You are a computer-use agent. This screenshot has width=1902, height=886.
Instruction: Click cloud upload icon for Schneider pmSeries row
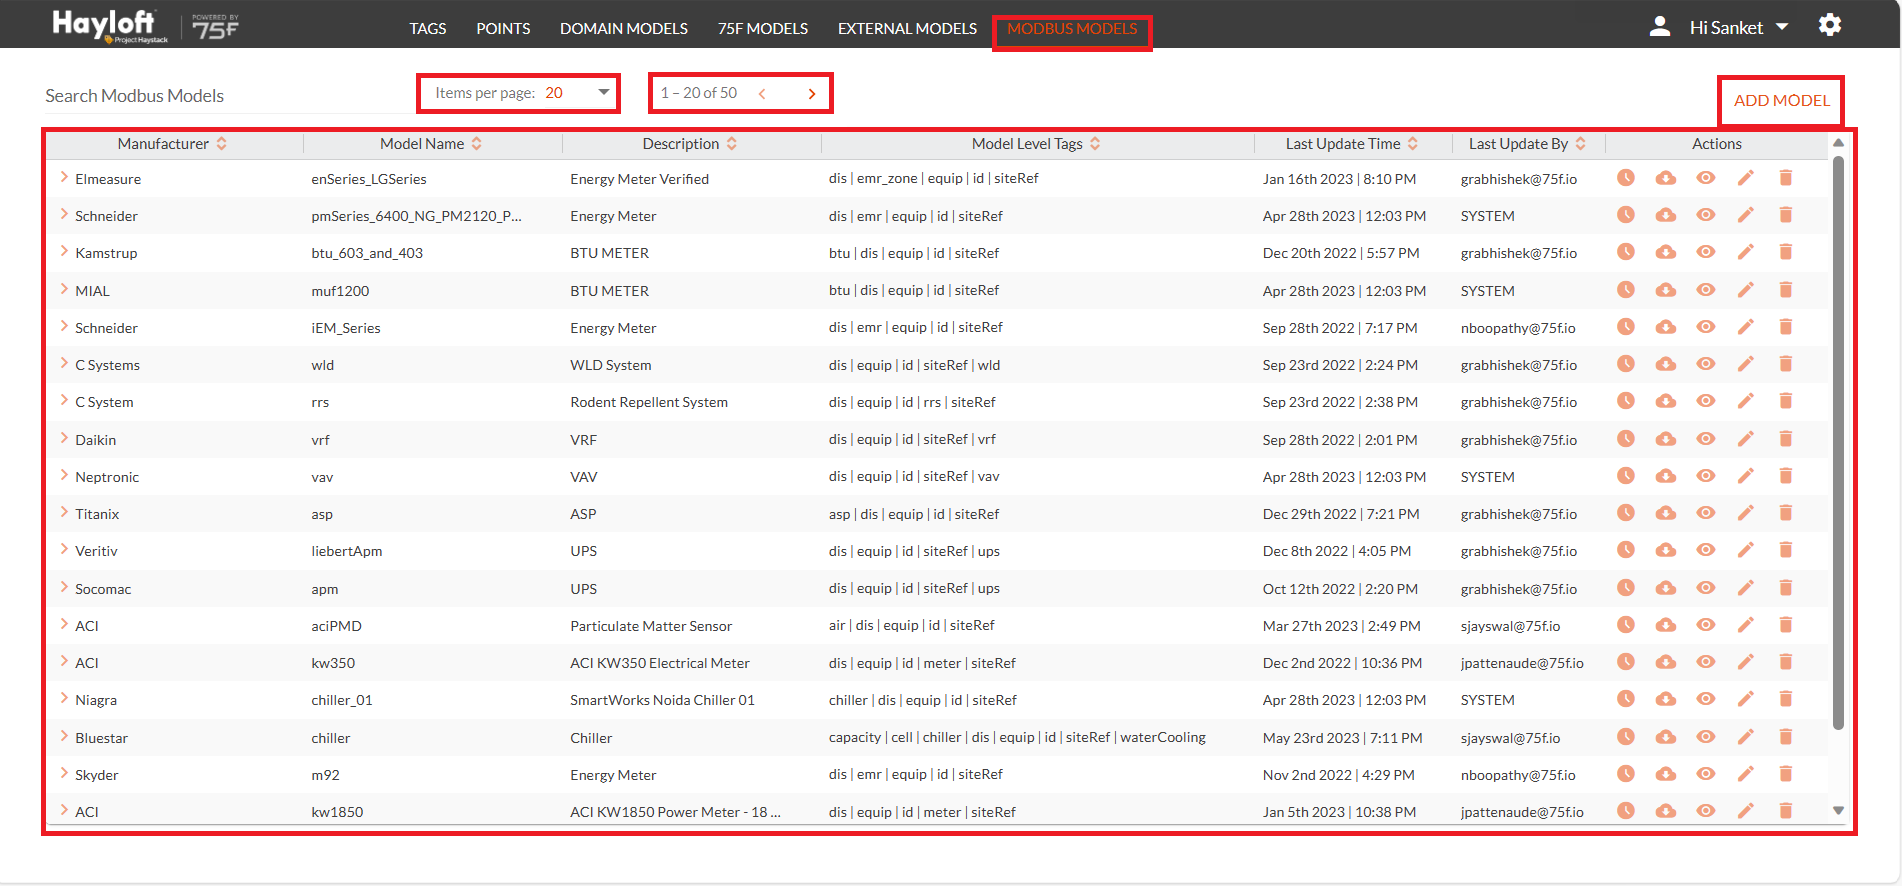click(1666, 215)
